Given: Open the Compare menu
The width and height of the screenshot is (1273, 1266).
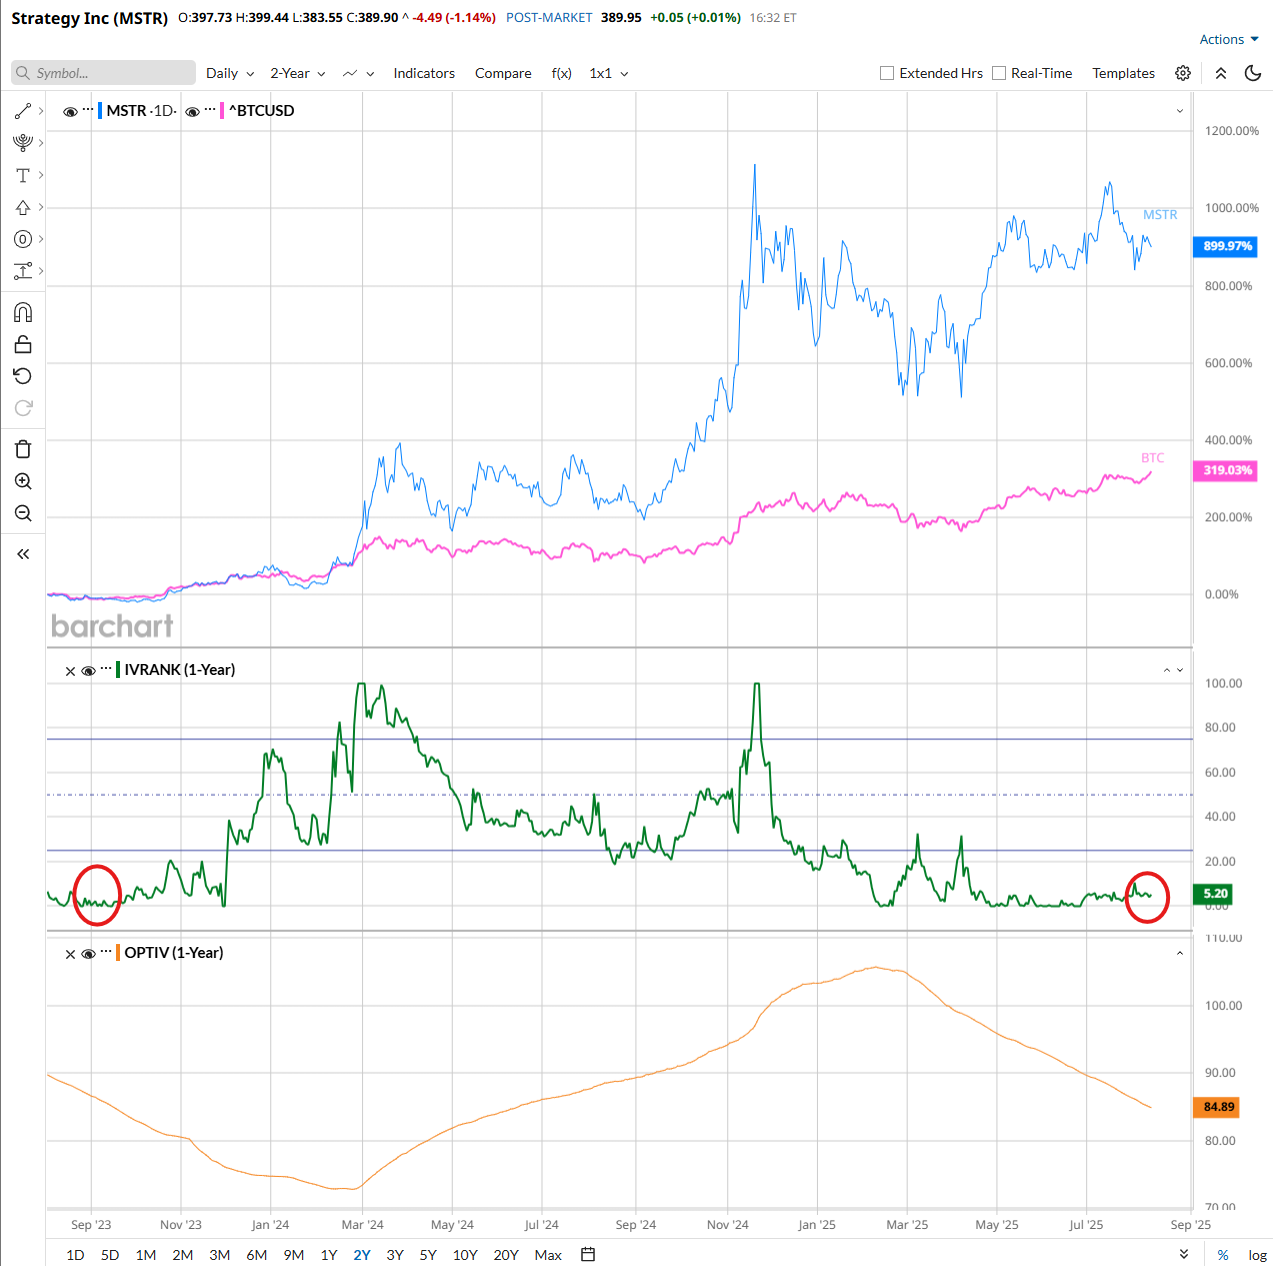Looking at the screenshot, I should tap(503, 73).
